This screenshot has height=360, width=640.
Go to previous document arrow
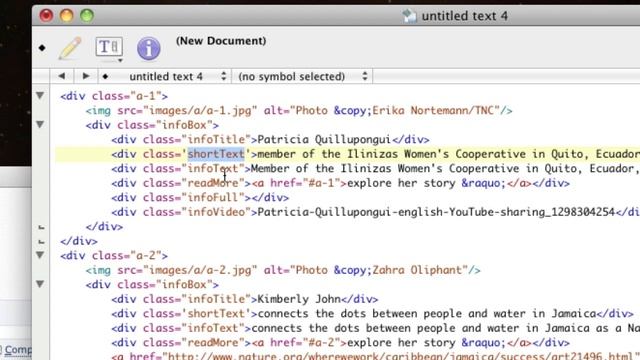(62, 76)
